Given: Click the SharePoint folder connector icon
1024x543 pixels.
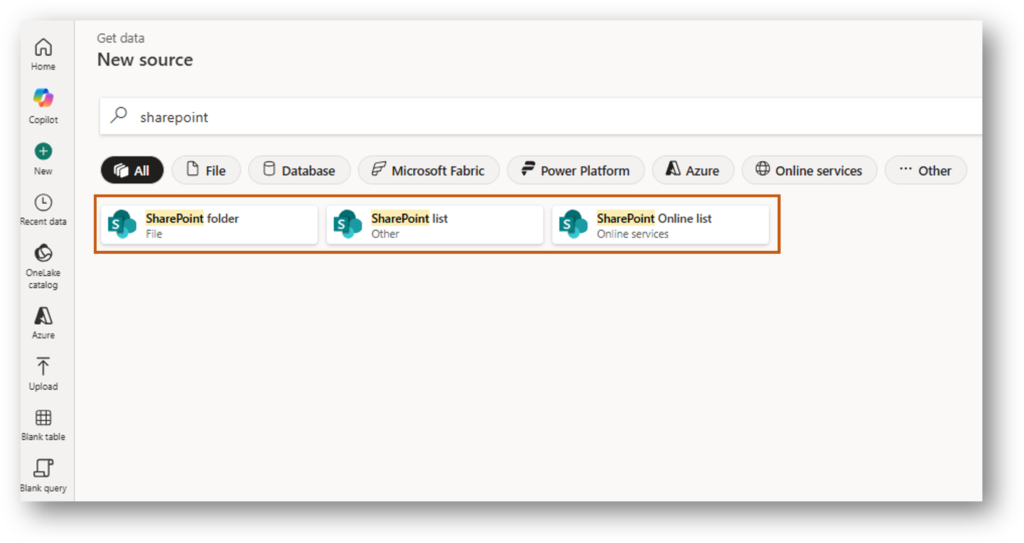Looking at the screenshot, I should point(122,225).
